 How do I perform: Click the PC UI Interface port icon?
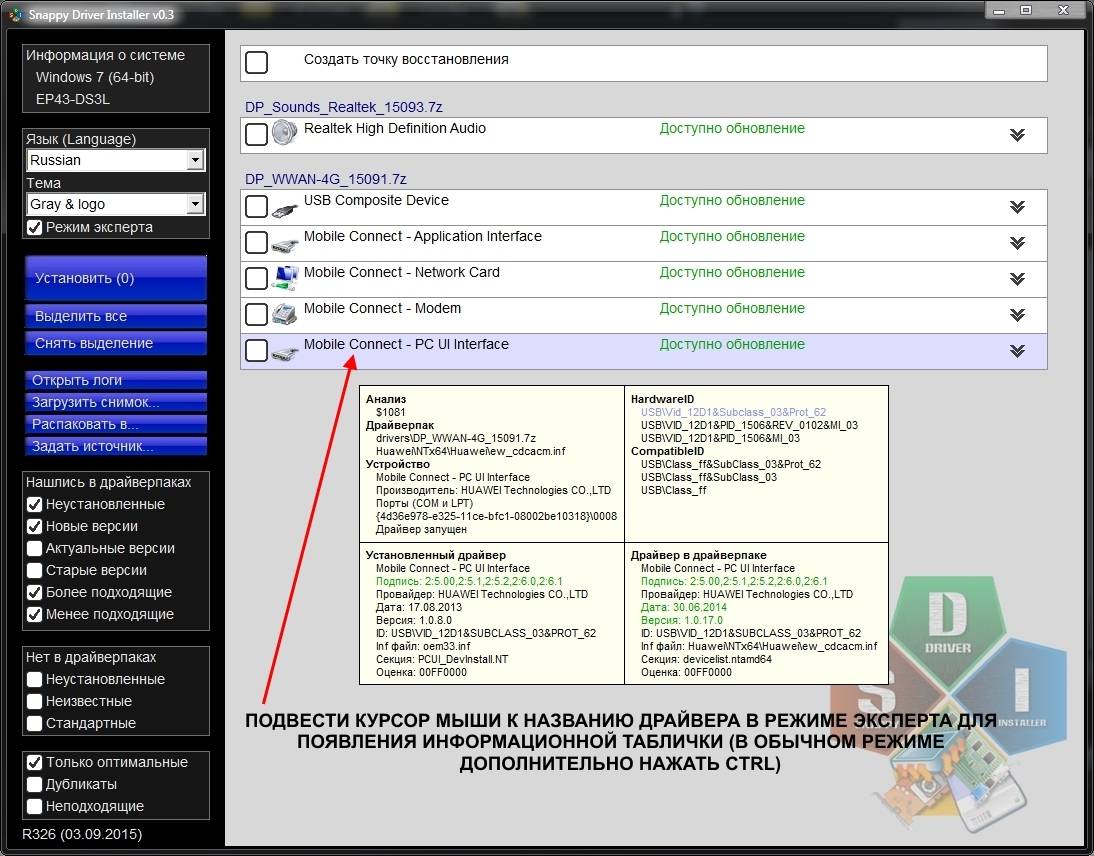pyautogui.click(x=285, y=353)
